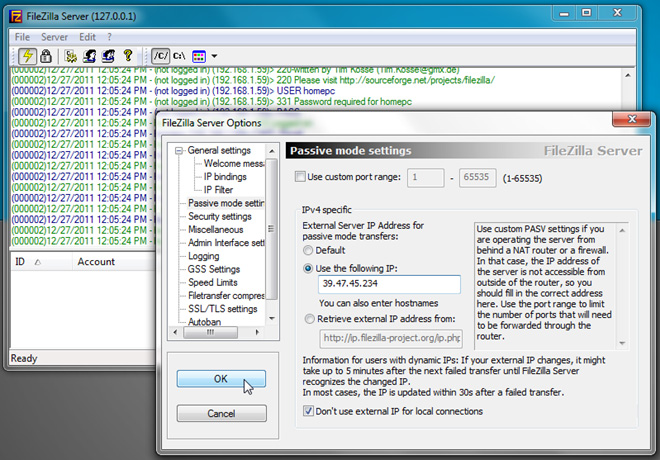Open the groups configuration toolbar icon
Image resolution: width=660 pixels, height=460 pixels.
[x=108, y=56]
